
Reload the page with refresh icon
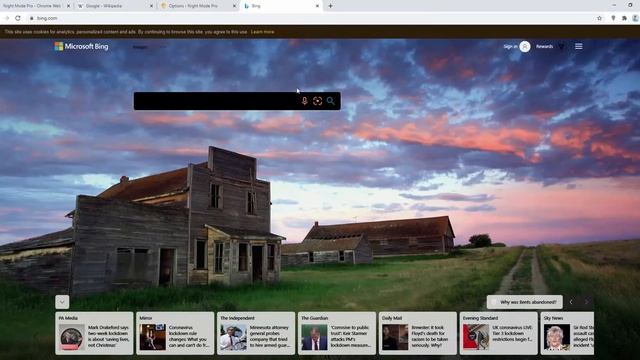pyautogui.click(x=18, y=18)
